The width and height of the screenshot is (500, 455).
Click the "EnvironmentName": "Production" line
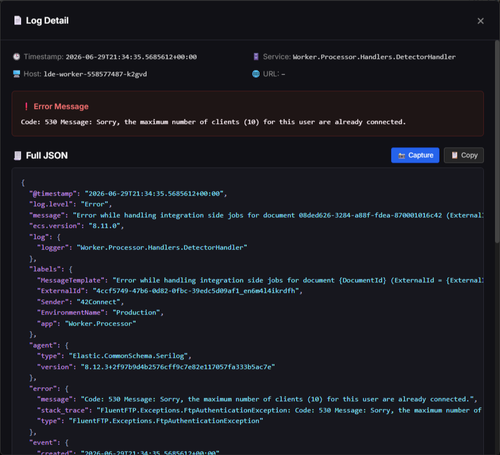tap(100, 313)
